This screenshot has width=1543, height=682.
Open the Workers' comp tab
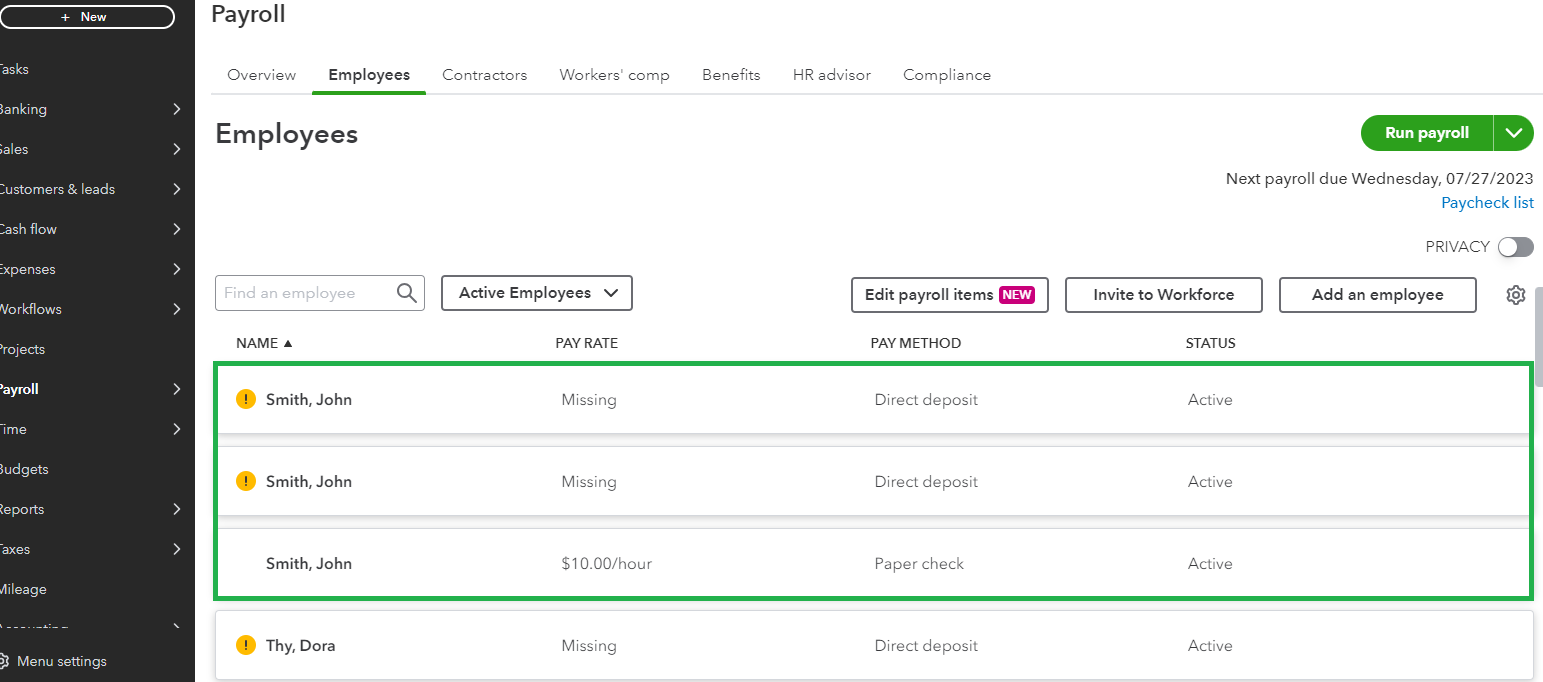pos(614,75)
